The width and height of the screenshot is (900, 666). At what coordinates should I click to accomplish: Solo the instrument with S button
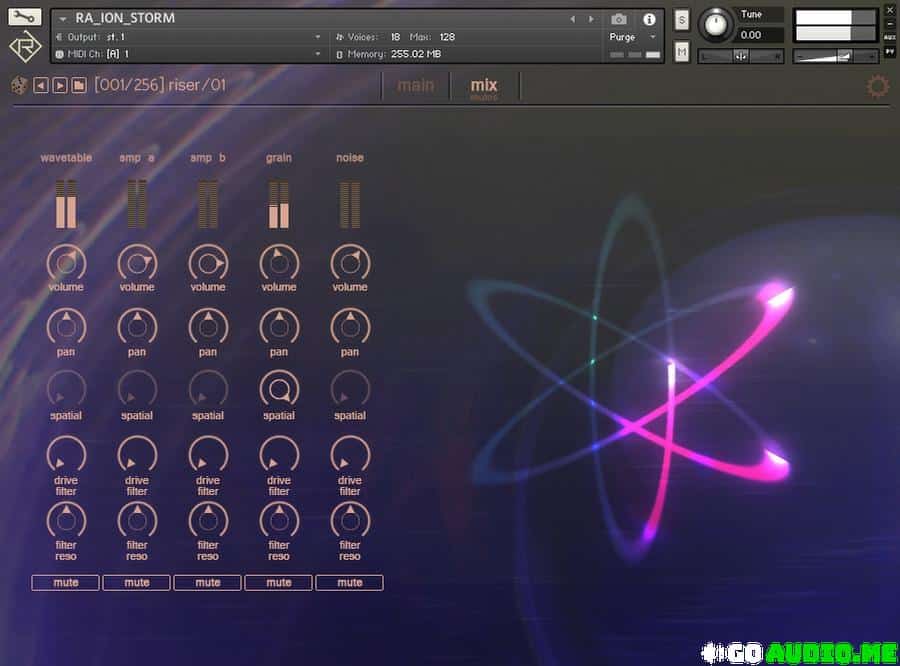coord(682,20)
